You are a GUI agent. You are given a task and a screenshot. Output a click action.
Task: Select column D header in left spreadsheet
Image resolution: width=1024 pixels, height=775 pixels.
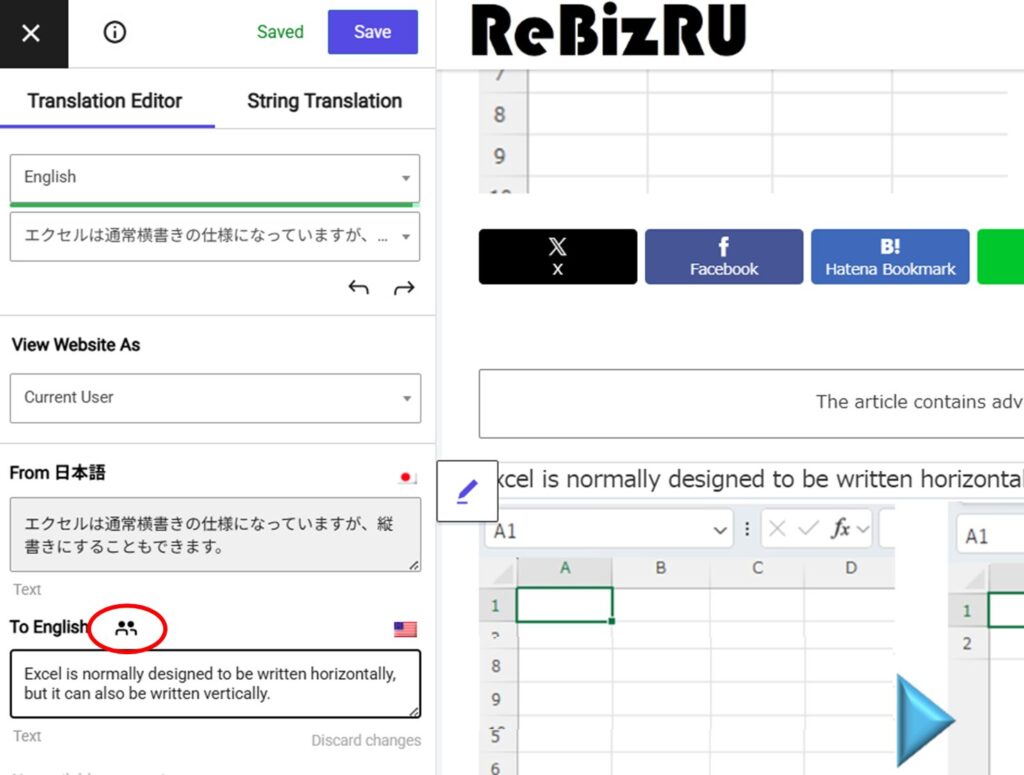(x=850, y=568)
